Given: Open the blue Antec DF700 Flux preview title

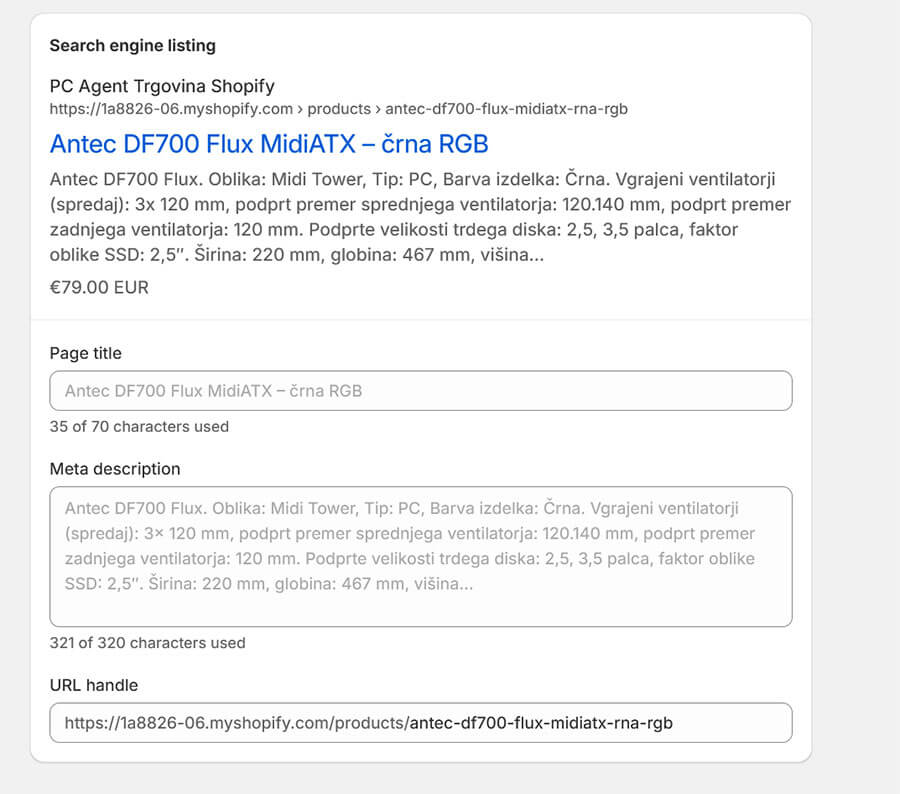Looking at the screenshot, I should (x=269, y=143).
